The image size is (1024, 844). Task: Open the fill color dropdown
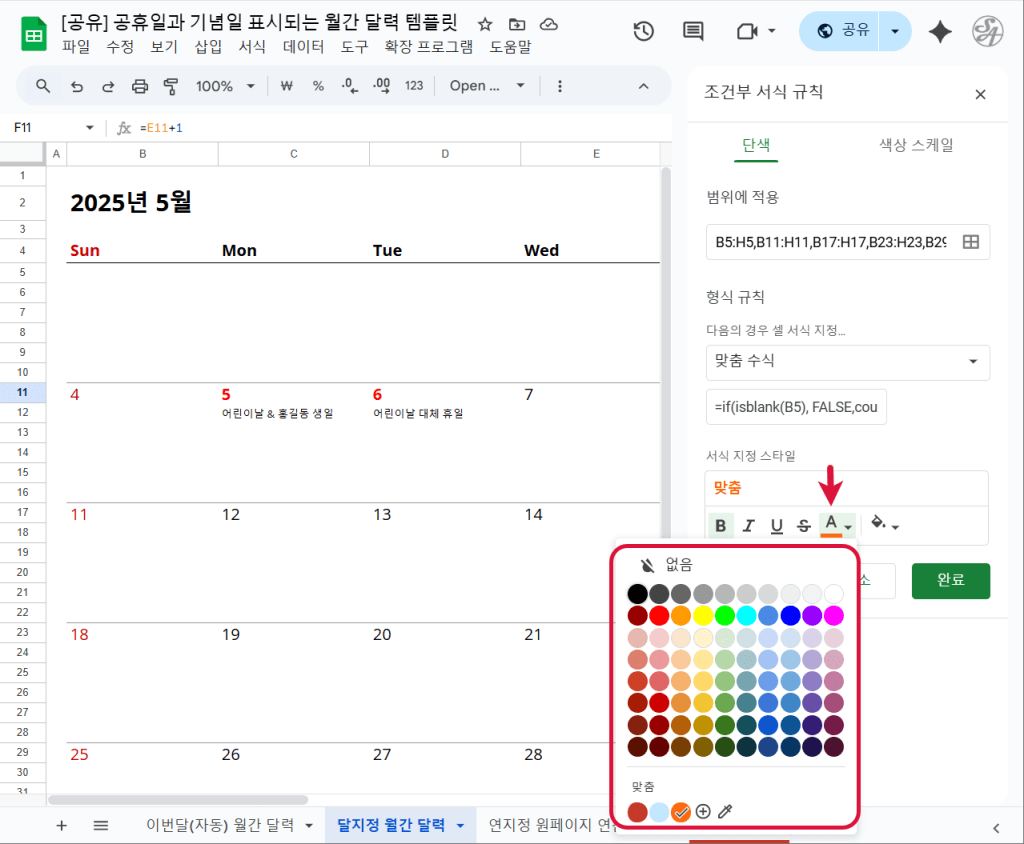885,525
